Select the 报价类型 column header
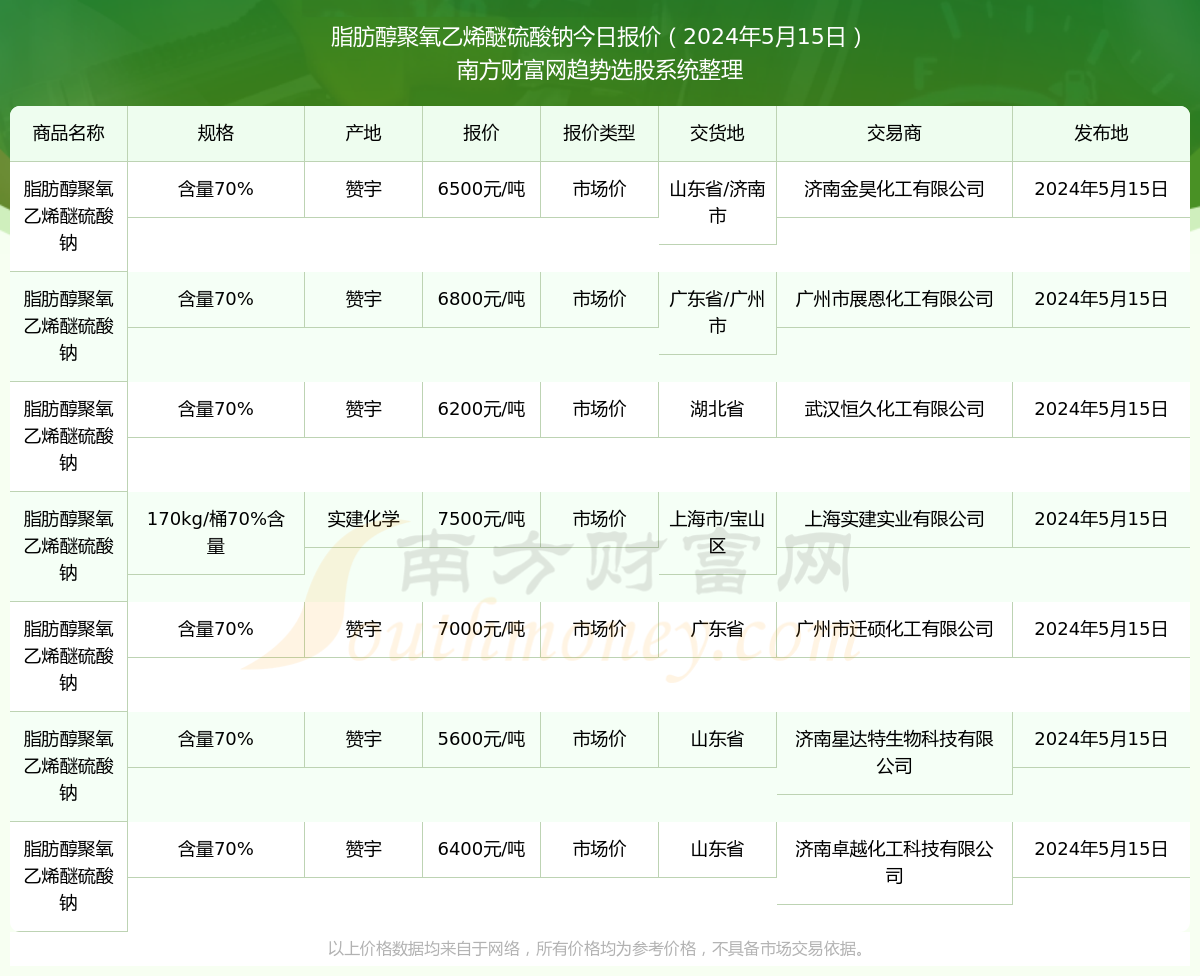The width and height of the screenshot is (1200, 976). (600, 133)
